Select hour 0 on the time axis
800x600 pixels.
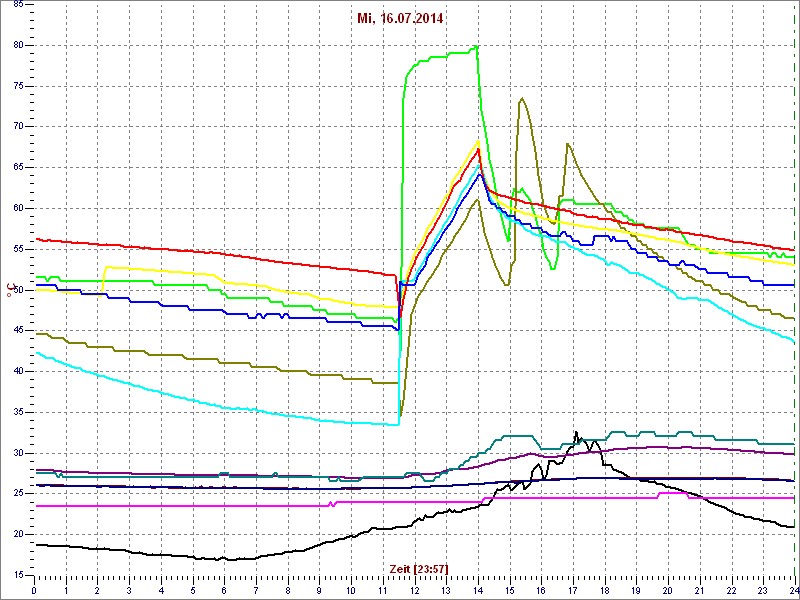coord(35,590)
